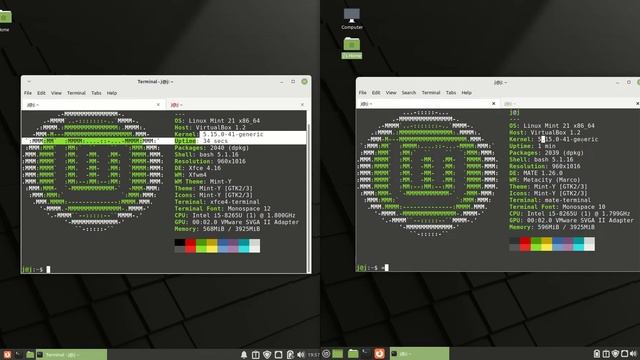Image resolution: width=640 pixels, height=360 pixels.
Task: Open Edit menu in the Xfce terminal
Action: tap(41, 93)
